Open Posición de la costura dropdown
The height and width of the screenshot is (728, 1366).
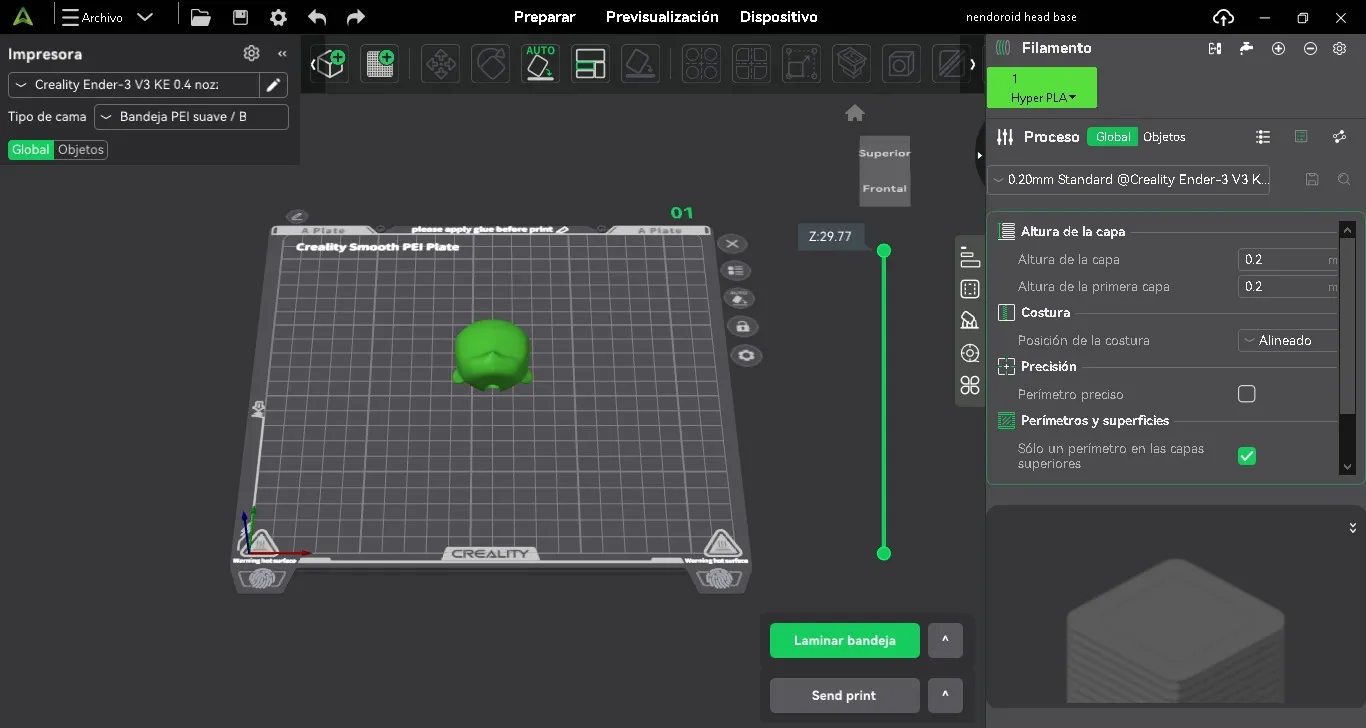(x=1287, y=341)
